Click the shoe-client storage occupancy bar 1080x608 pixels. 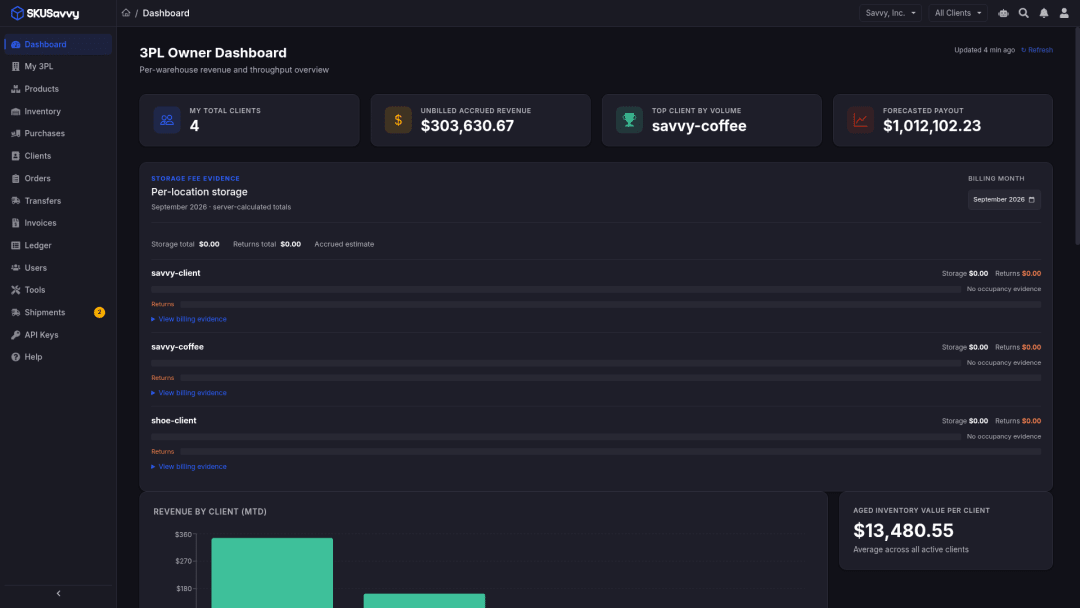coord(556,437)
